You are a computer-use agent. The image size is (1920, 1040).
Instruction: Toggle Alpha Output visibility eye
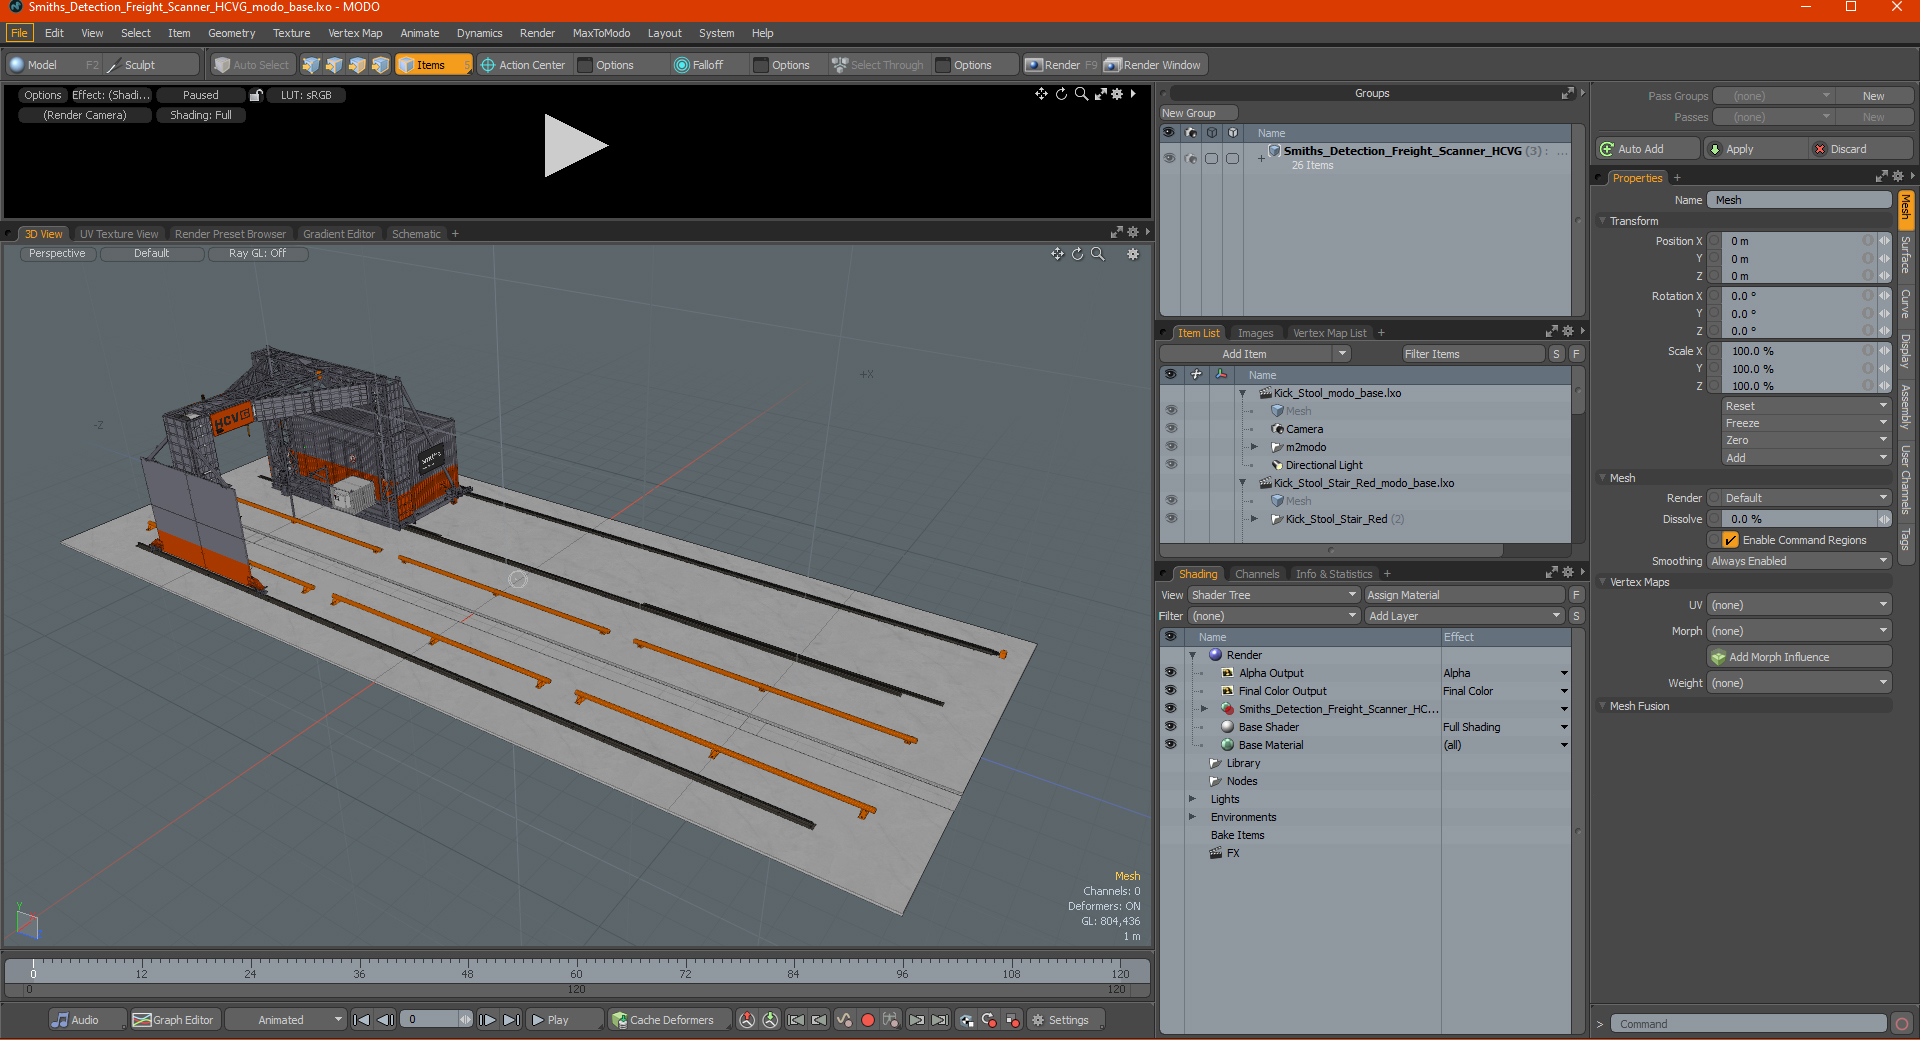click(1171, 673)
